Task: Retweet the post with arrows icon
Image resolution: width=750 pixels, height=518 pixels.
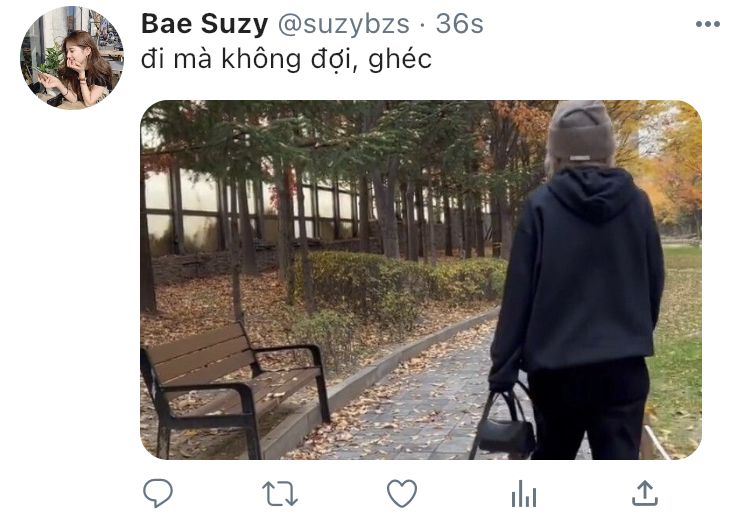Action: 280,494
